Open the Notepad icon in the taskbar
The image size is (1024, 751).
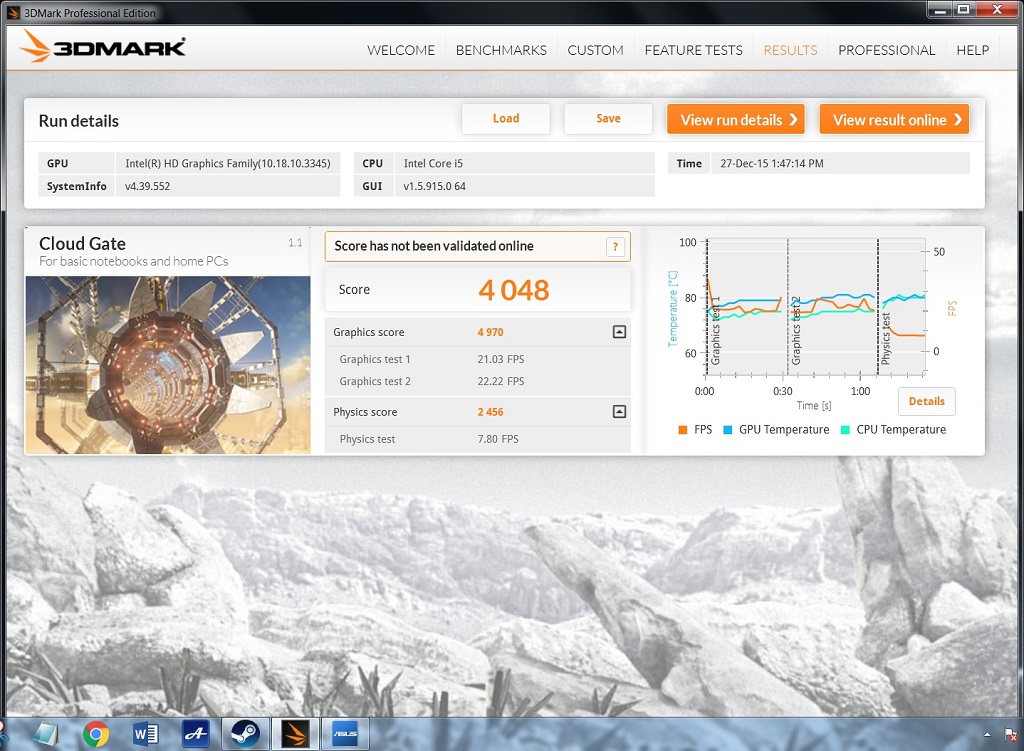(45, 735)
